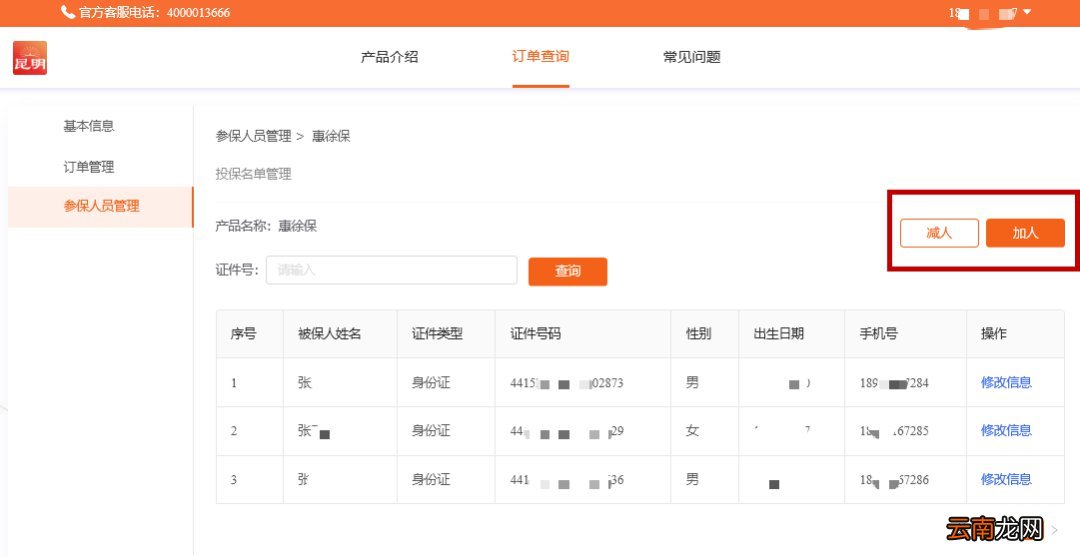Select 订单管理 in the sidebar
Image resolution: width=1080 pixels, height=557 pixels.
89,167
